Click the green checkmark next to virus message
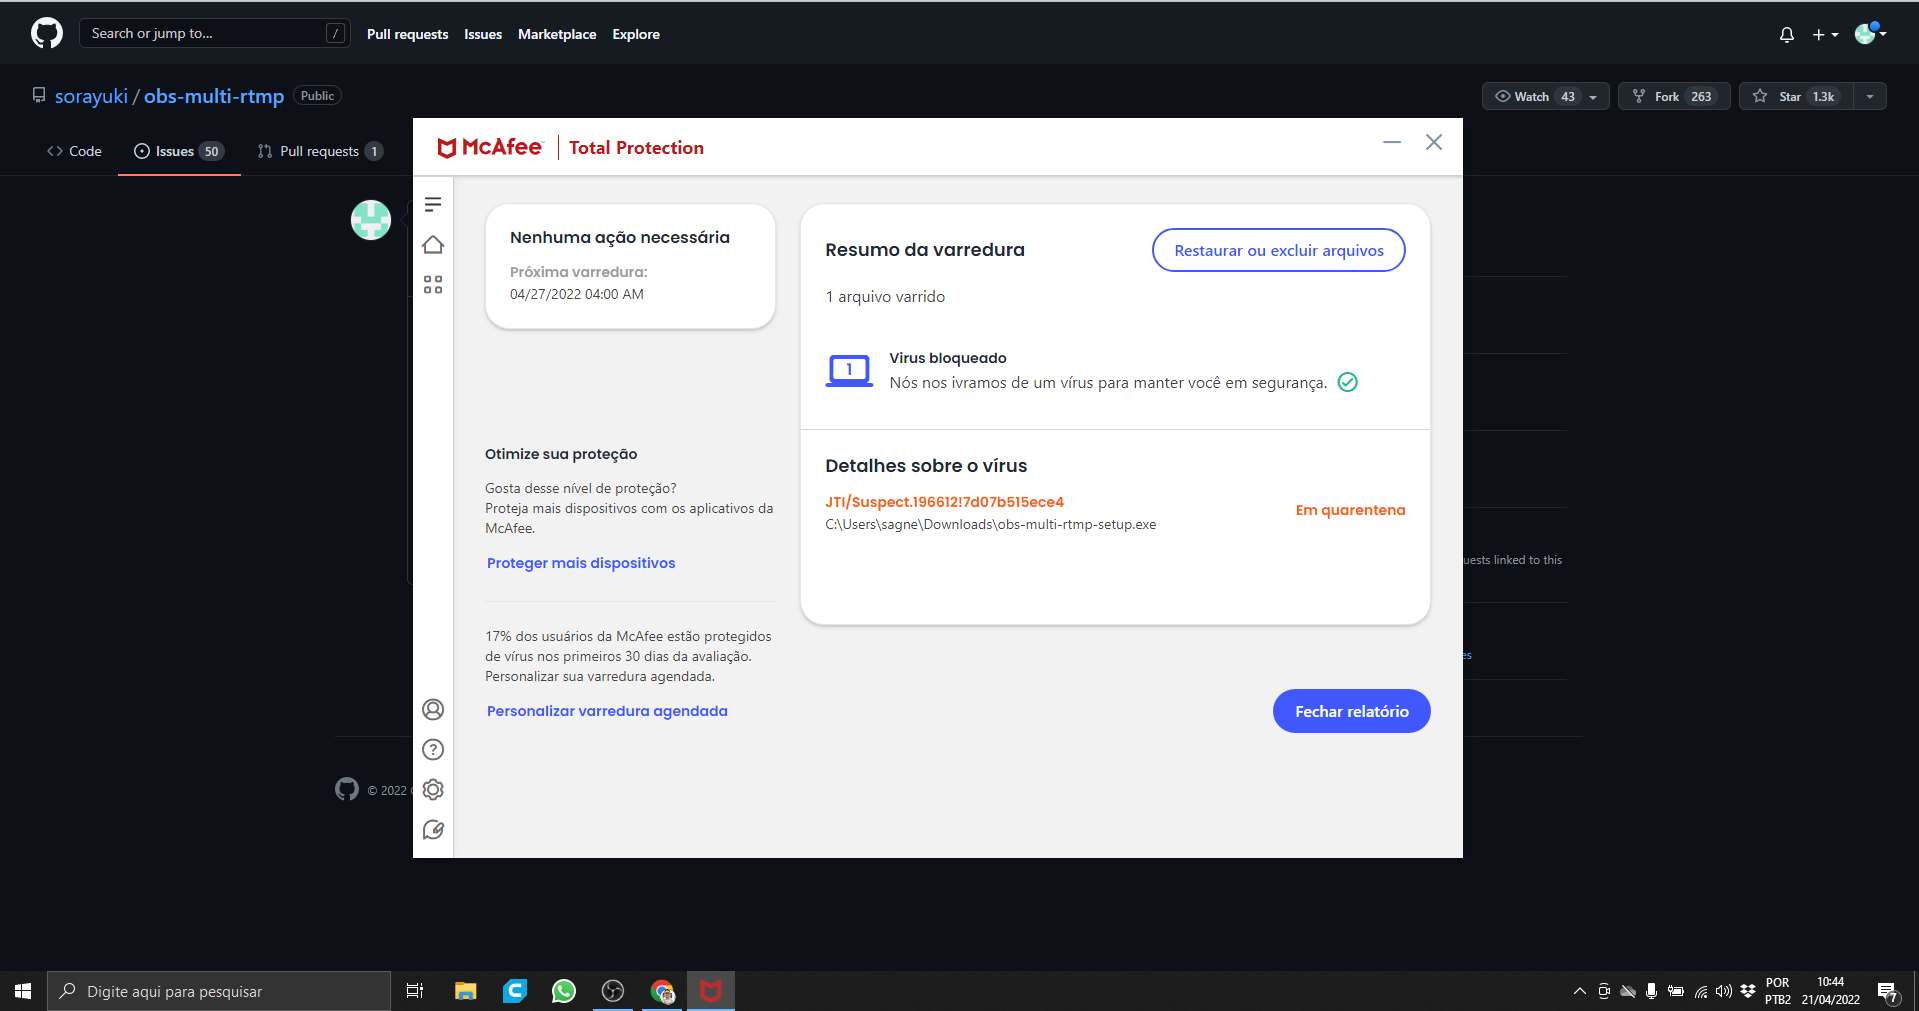1919x1011 pixels. [1347, 382]
